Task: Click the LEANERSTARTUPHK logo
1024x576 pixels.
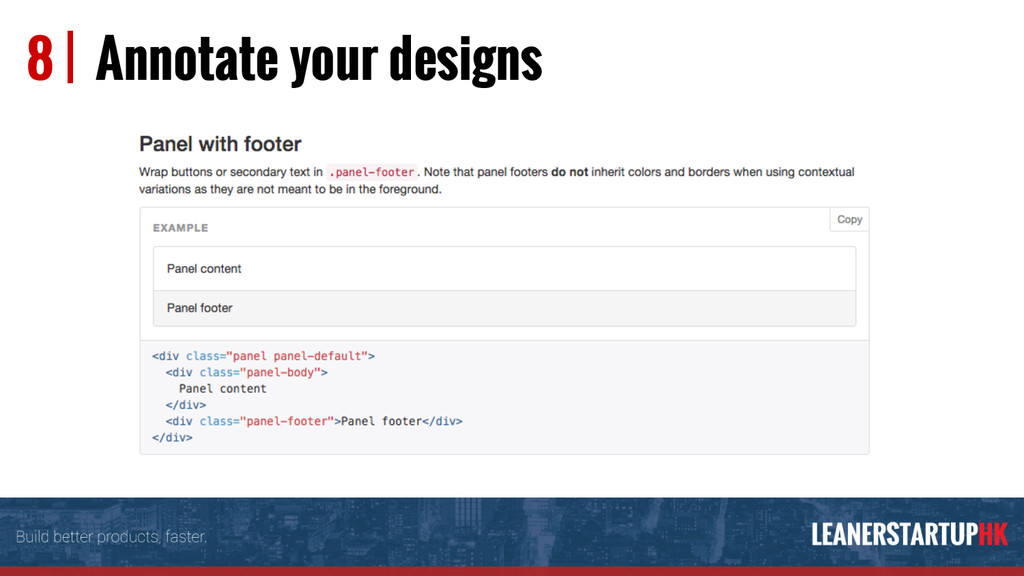Action: click(x=909, y=534)
